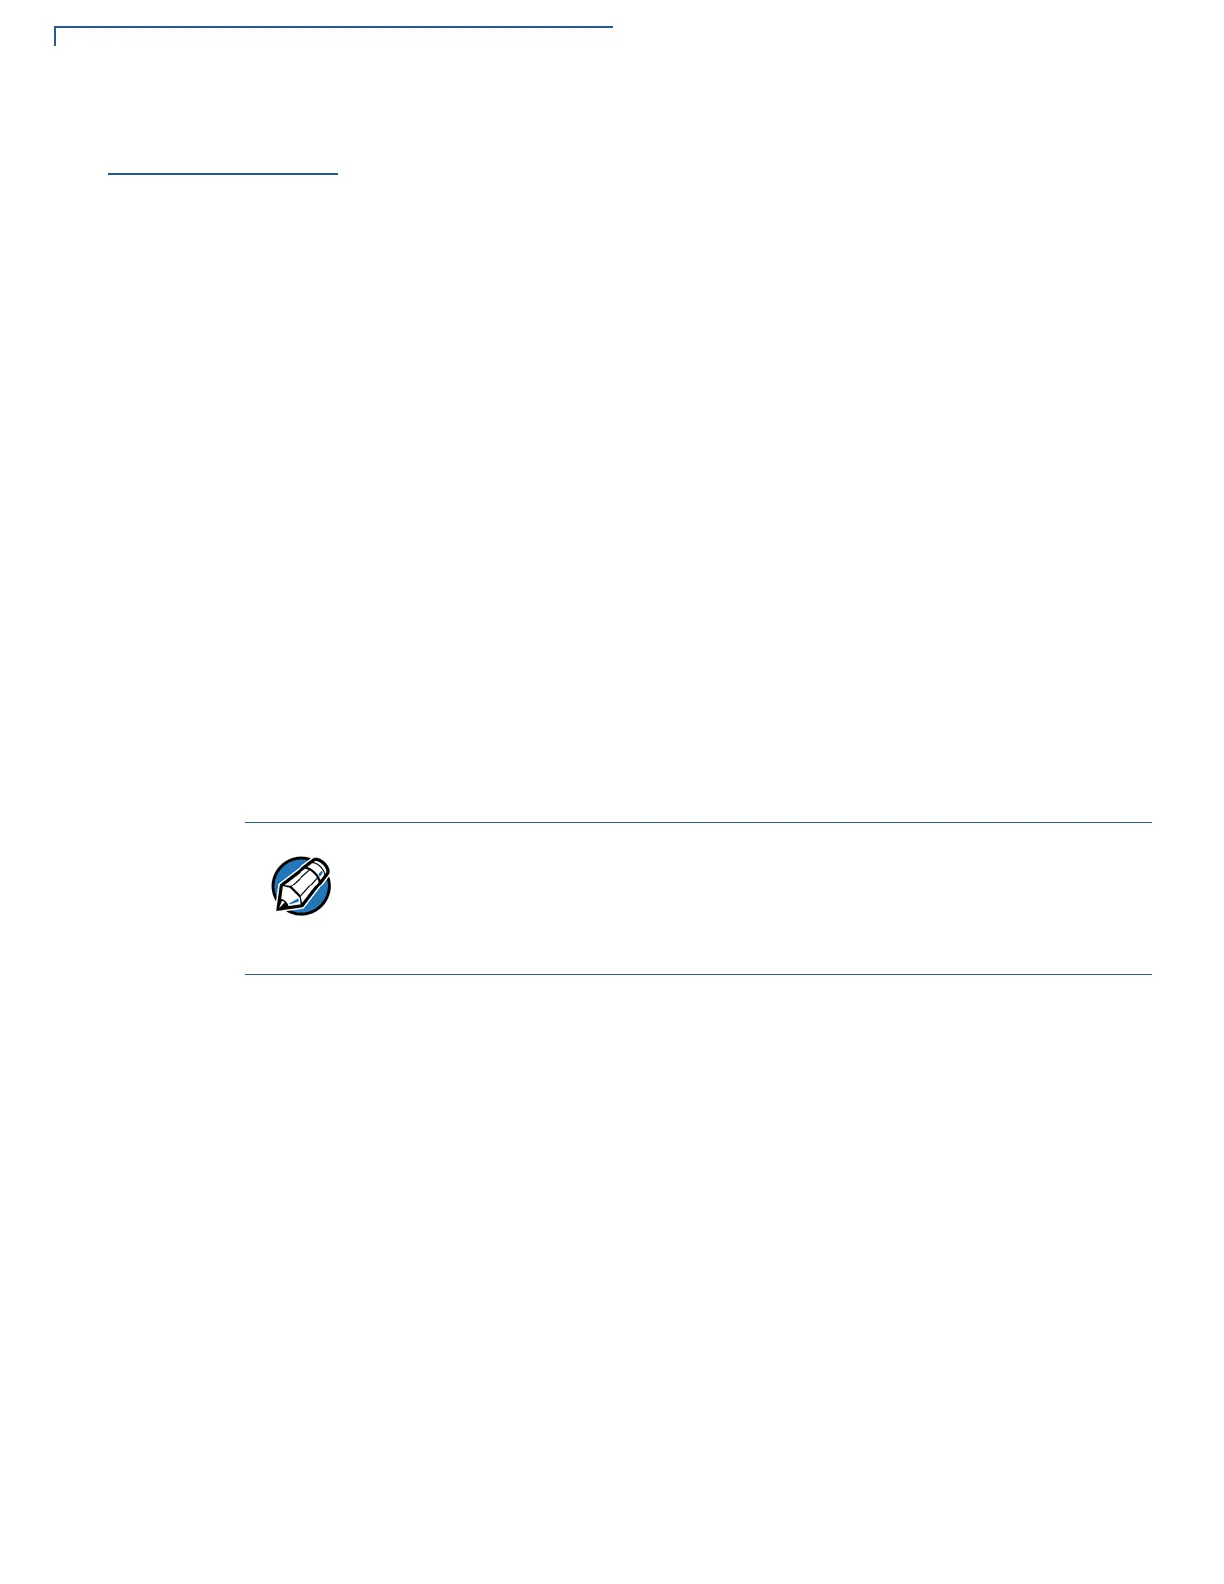Click the left end of header rule
The image size is (1224, 1584).
pos(58,28)
